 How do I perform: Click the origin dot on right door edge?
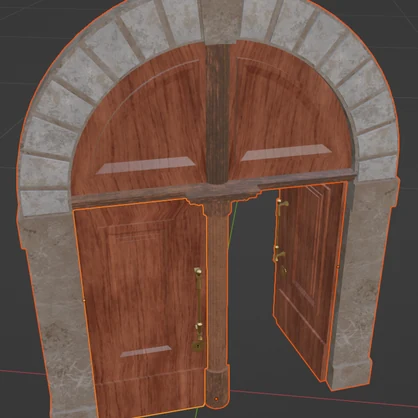point(338,266)
